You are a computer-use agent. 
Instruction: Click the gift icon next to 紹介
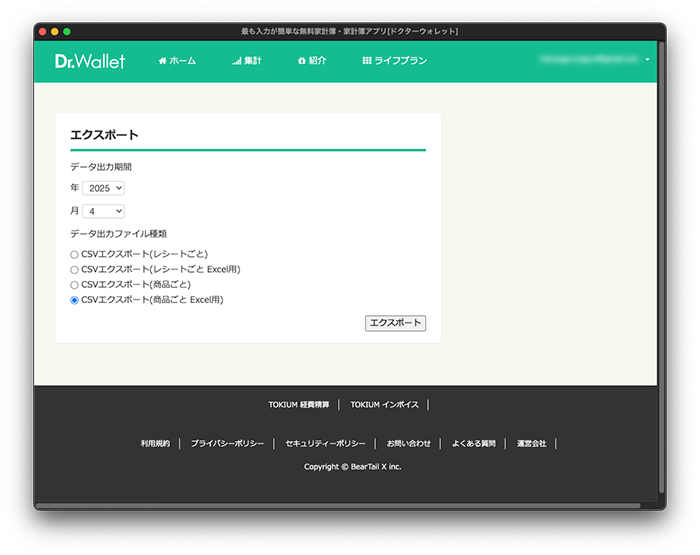[x=302, y=61]
